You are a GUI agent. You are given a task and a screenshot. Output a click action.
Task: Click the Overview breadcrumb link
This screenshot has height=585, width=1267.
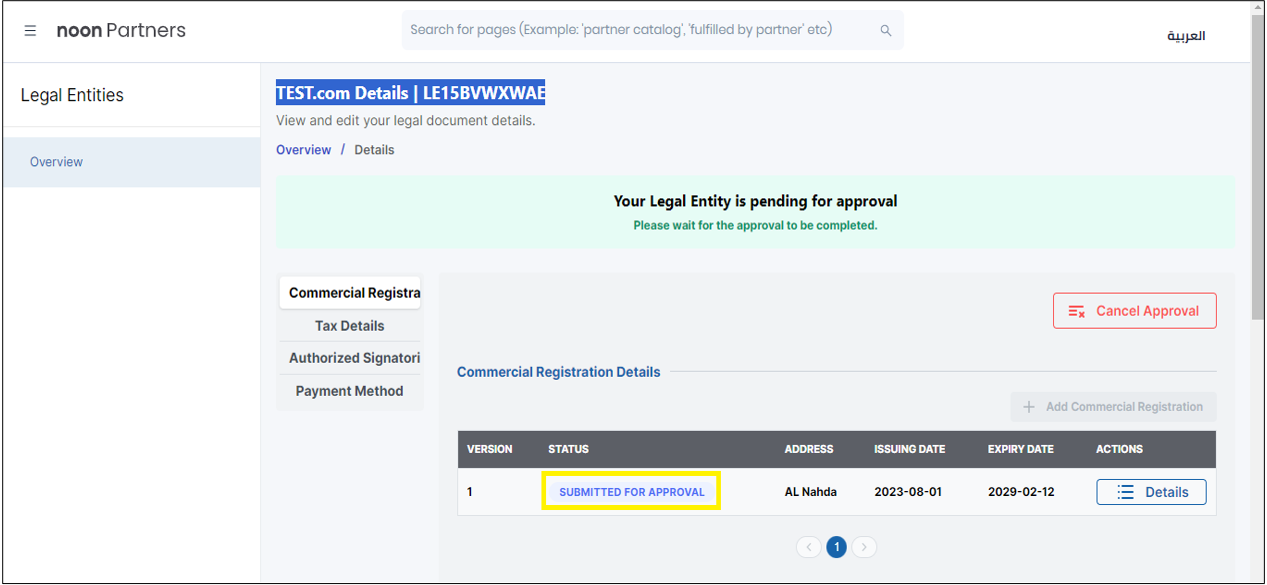[303, 150]
